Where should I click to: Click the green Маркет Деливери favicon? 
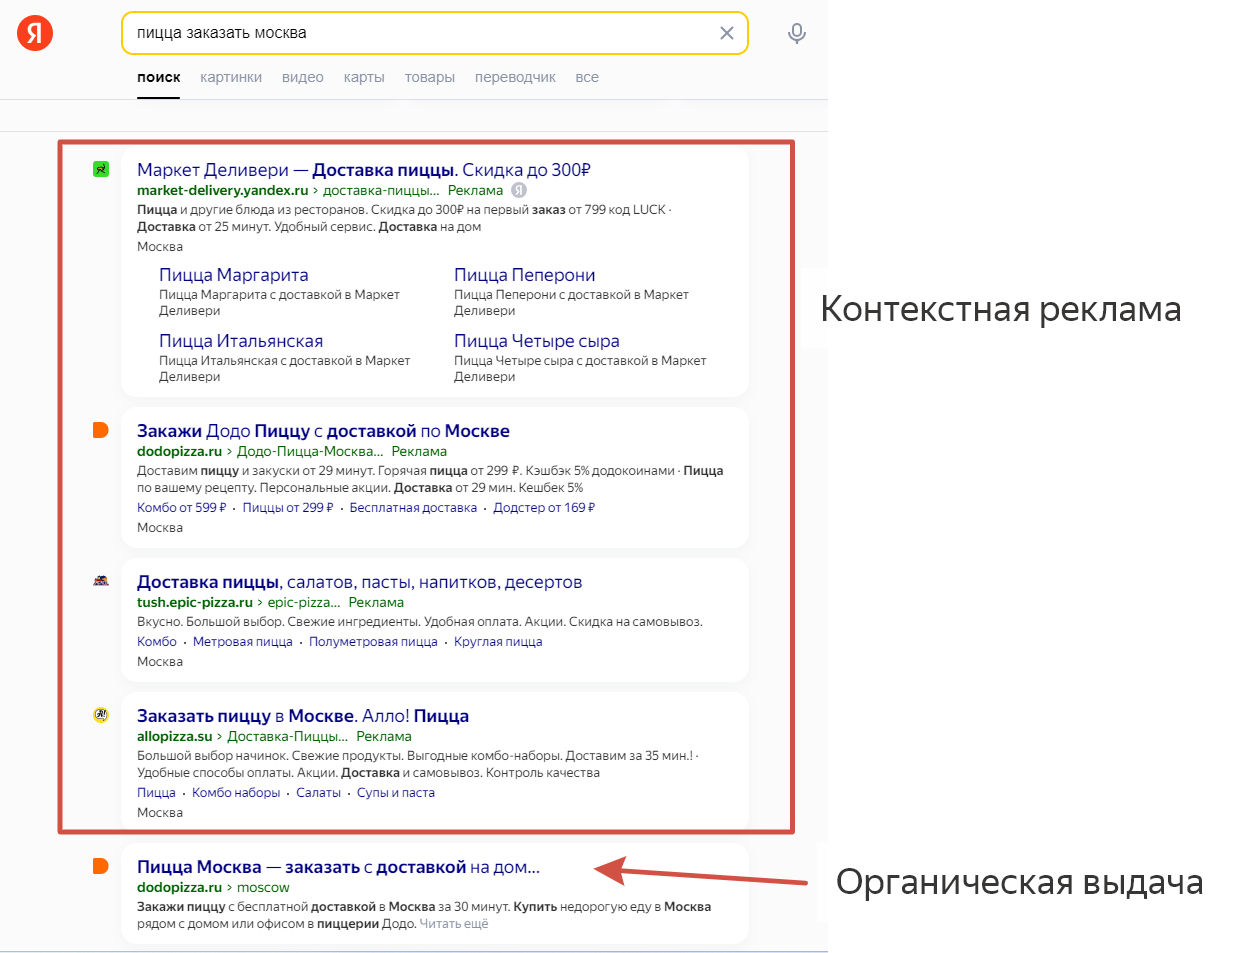[100, 169]
